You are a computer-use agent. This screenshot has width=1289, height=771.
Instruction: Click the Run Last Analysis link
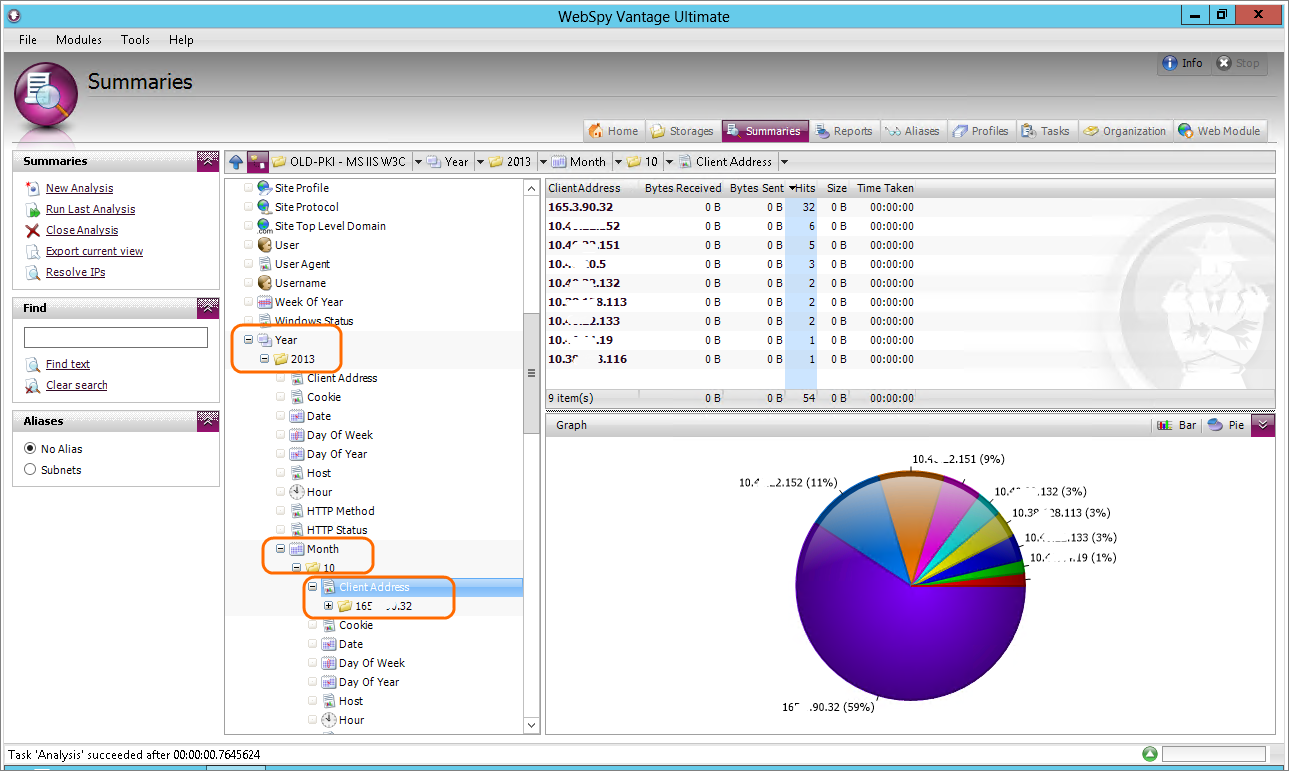pos(90,209)
